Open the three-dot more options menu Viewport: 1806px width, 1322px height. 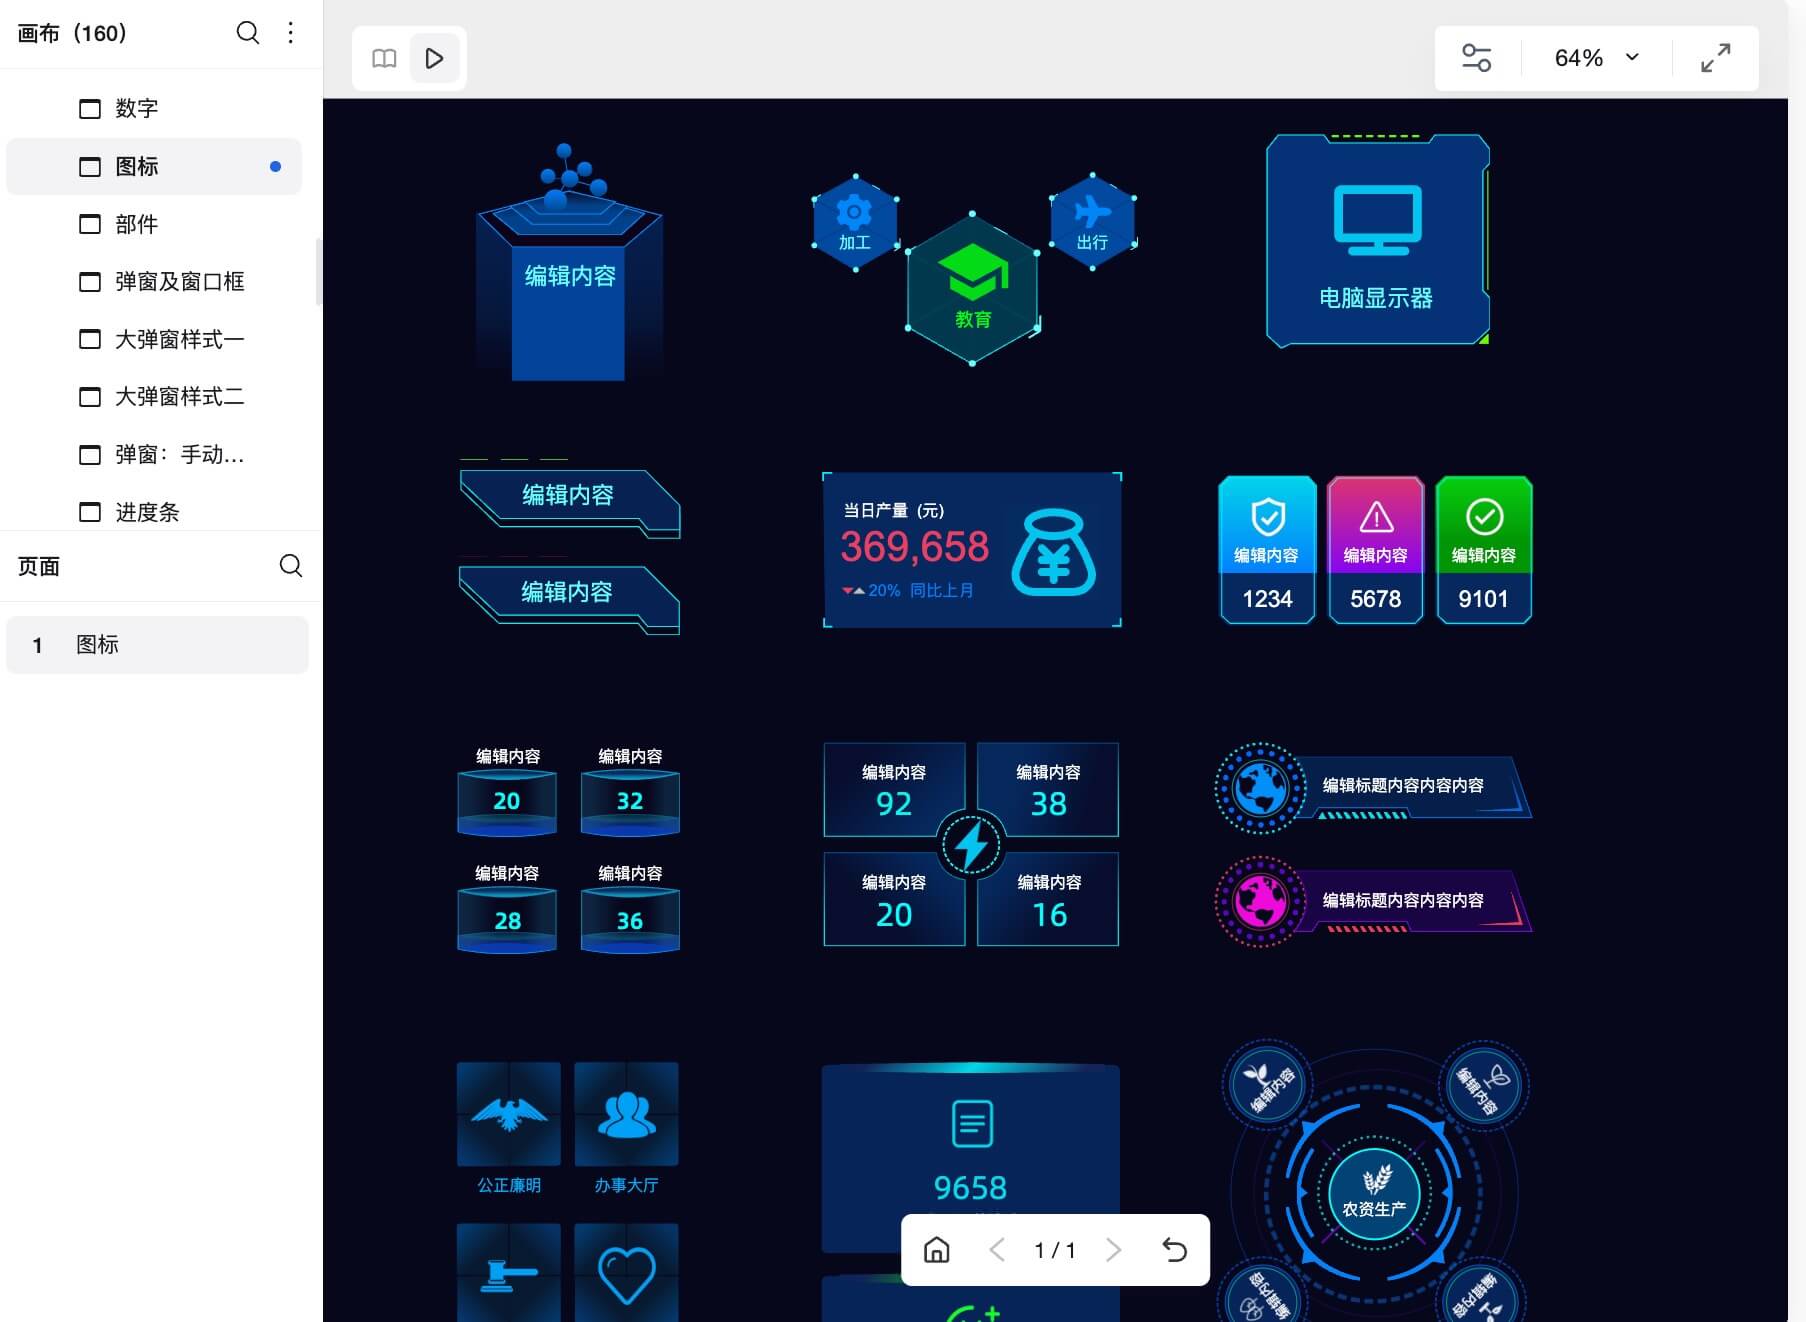pos(291,33)
